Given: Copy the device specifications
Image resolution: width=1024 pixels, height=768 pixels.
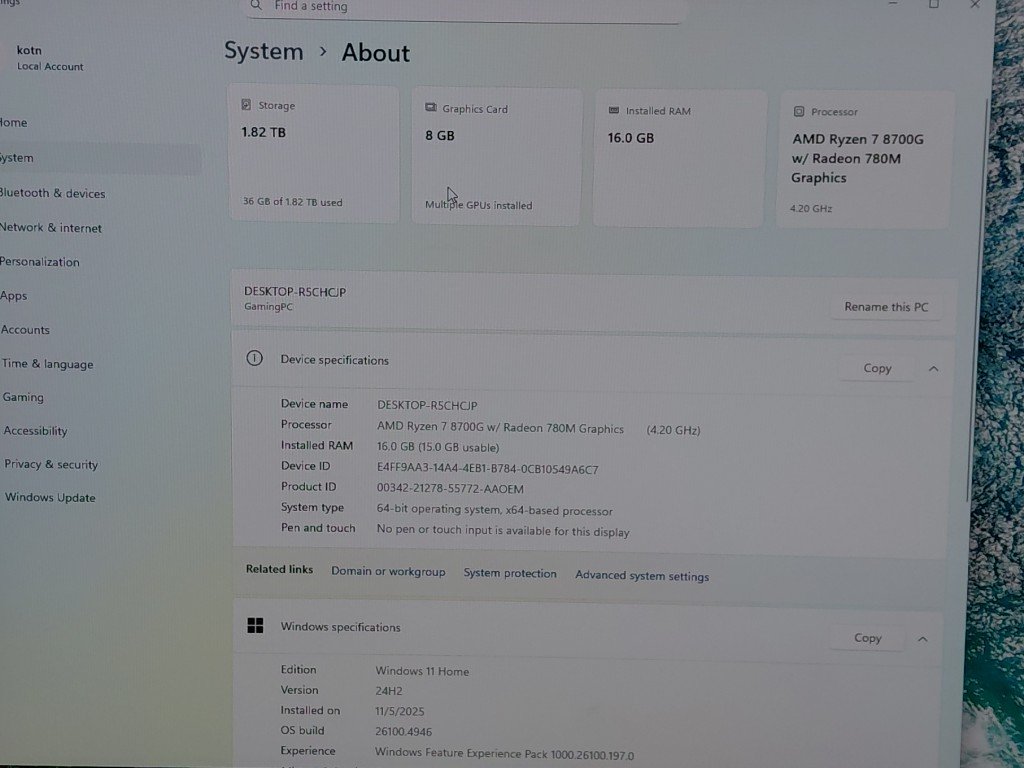Looking at the screenshot, I should click(877, 369).
